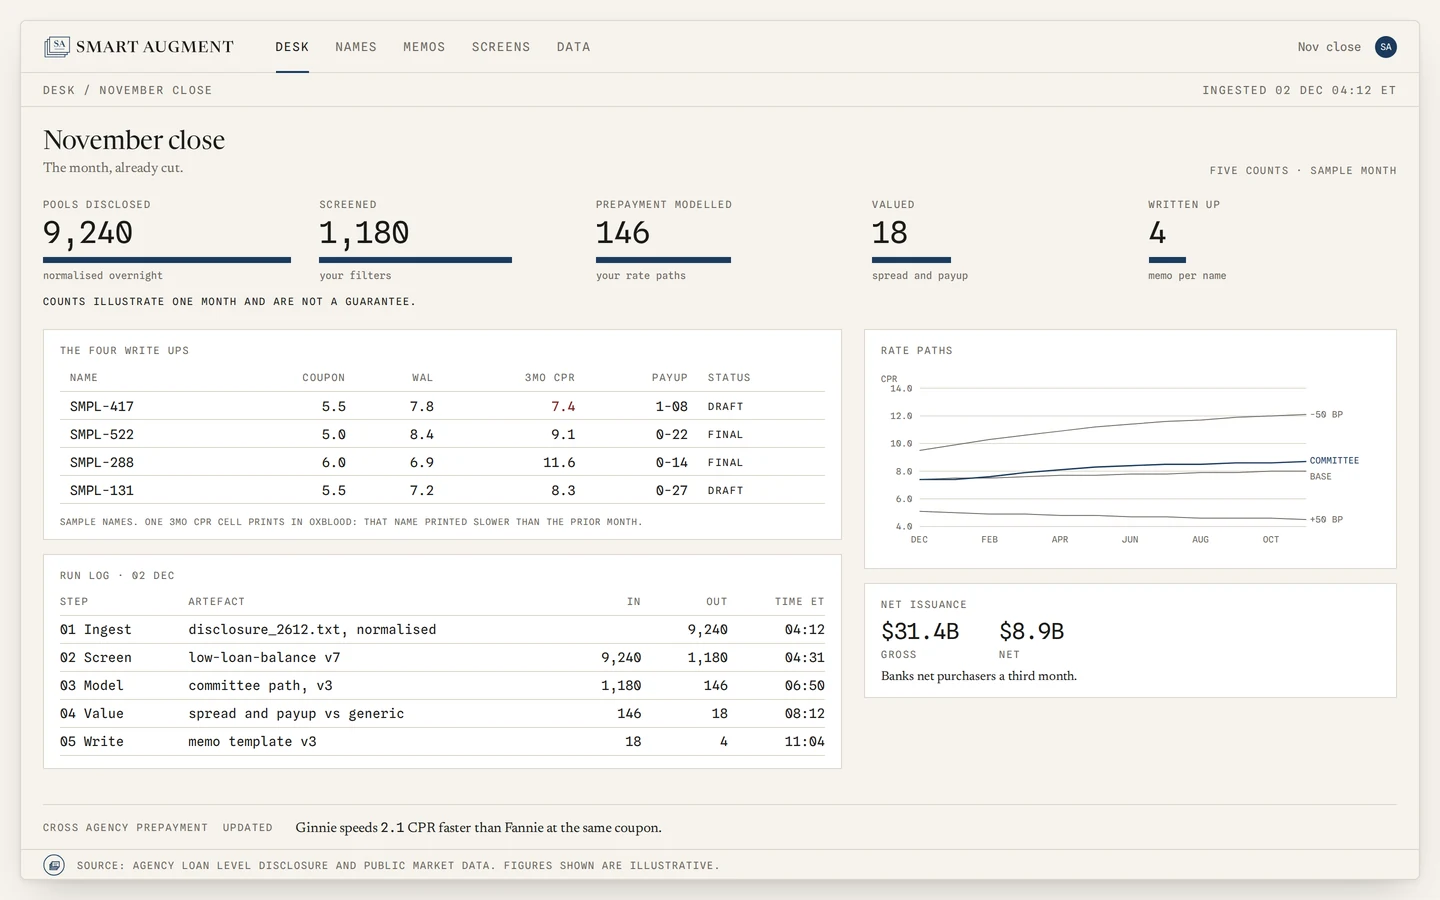Click the 1-08 payup value

pos(672,407)
